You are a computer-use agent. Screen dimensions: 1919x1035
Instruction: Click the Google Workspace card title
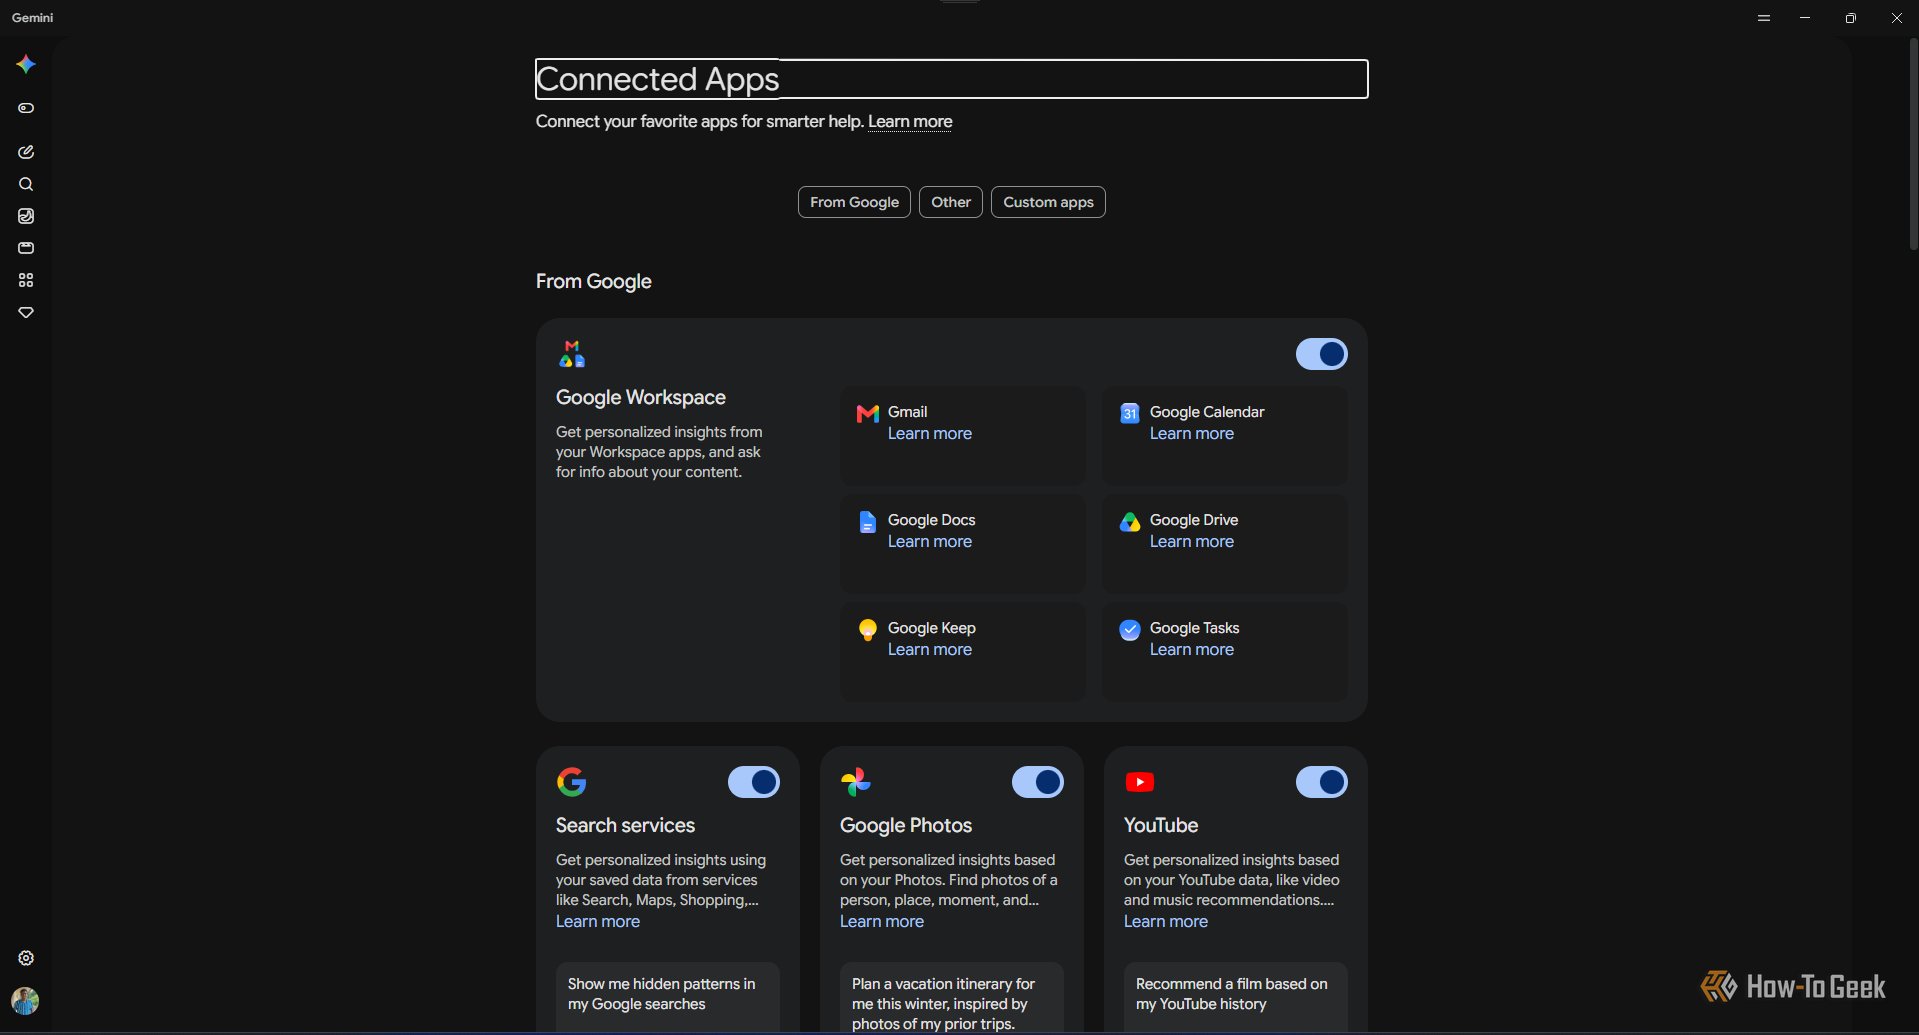(x=641, y=398)
